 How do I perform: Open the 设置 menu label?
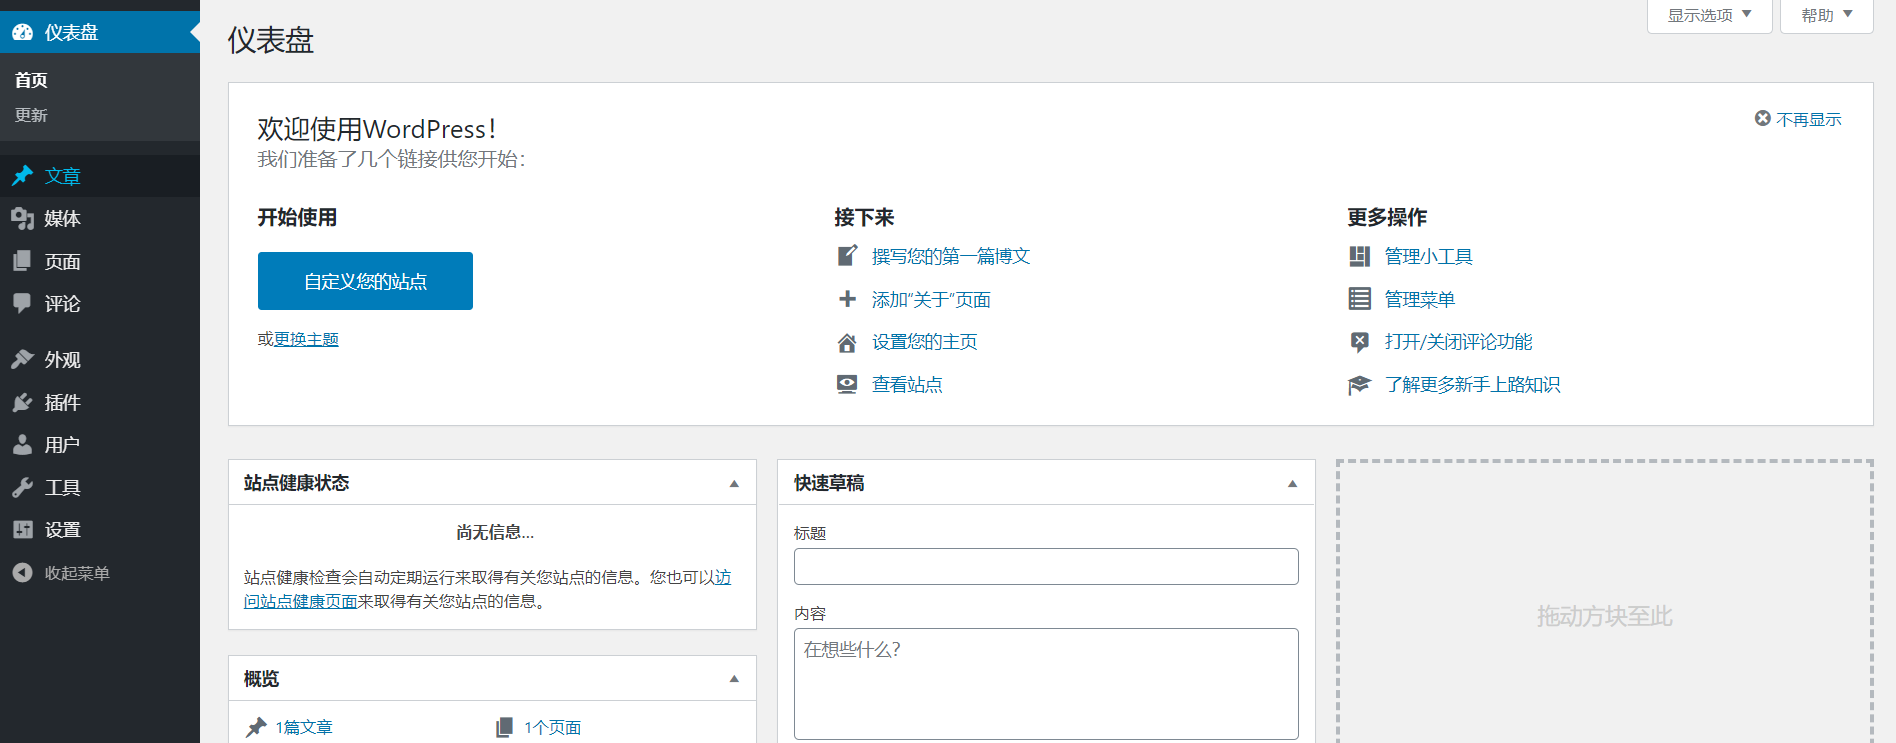[x=62, y=530]
